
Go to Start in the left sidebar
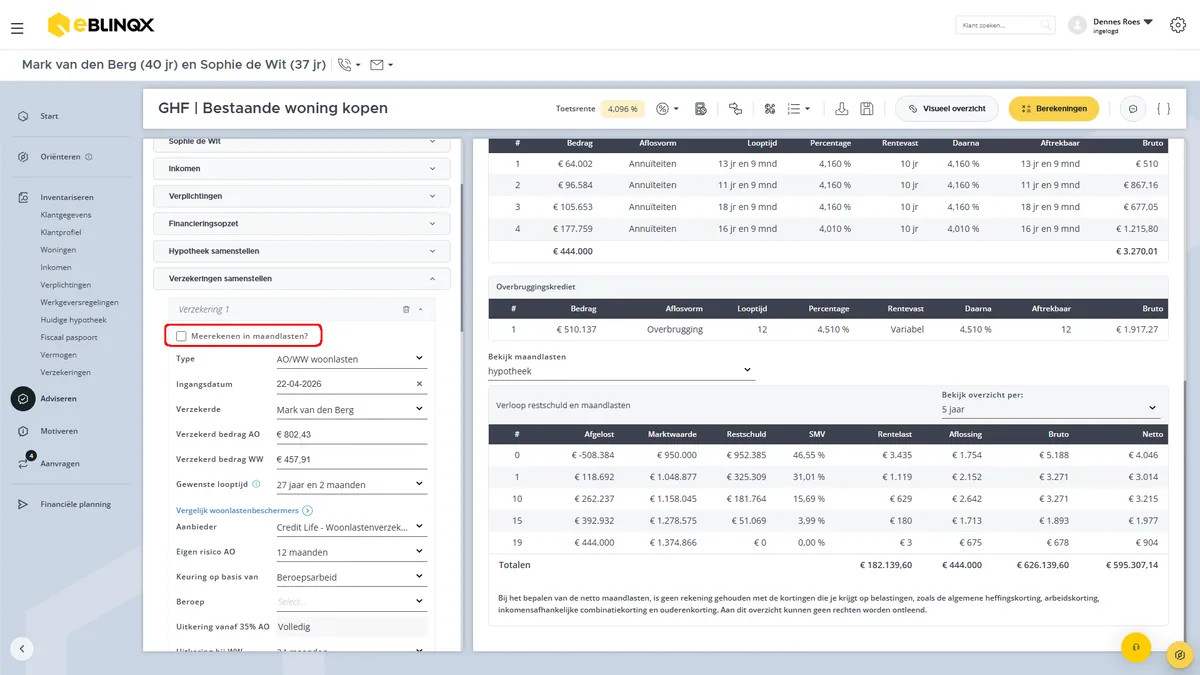point(49,116)
